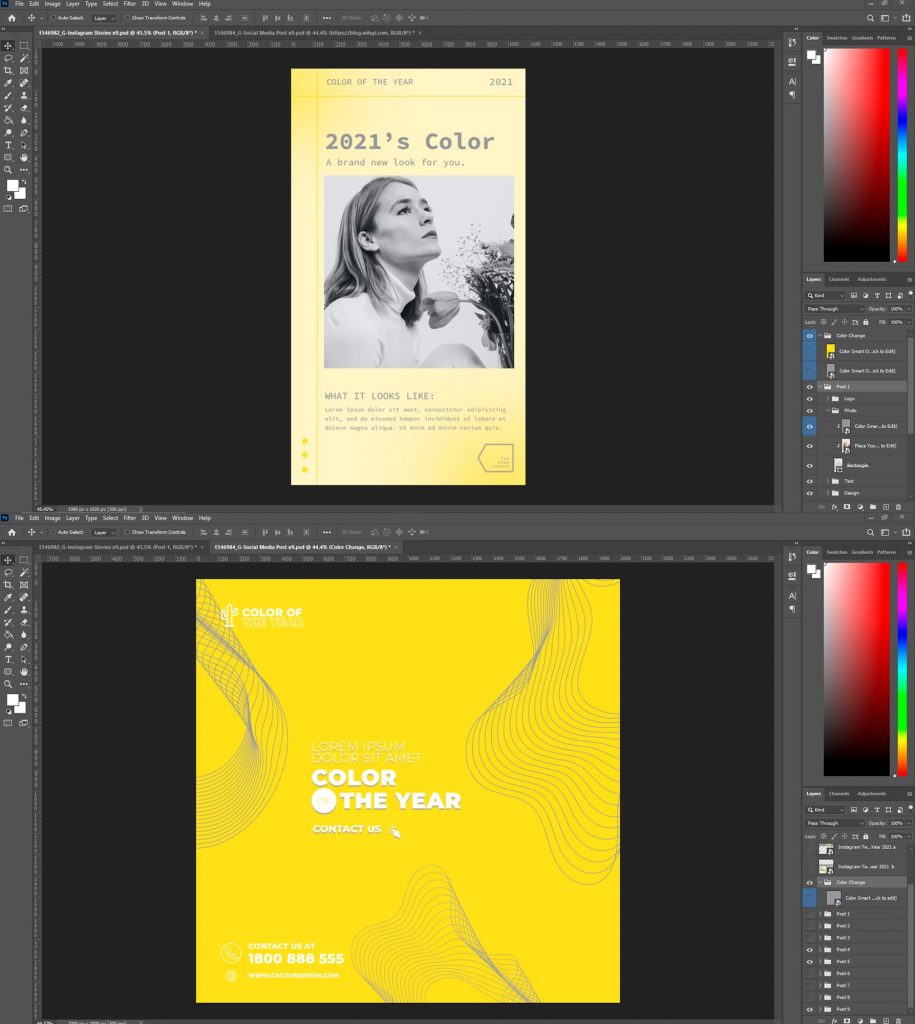Click trash icon in top window Layers panel

point(899,507)
